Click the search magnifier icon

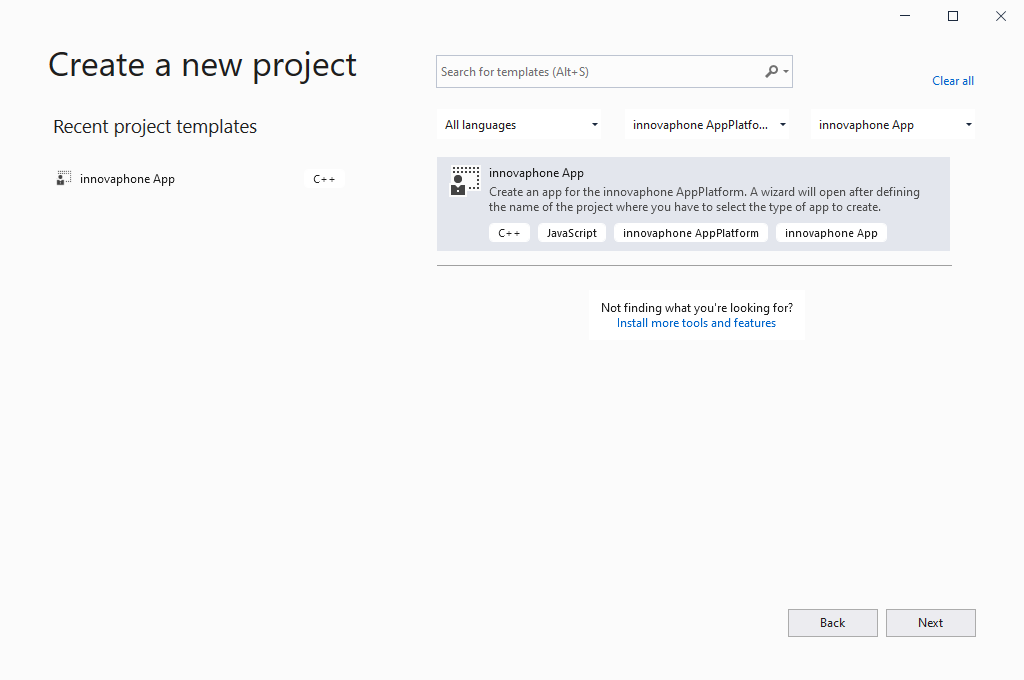771,72
